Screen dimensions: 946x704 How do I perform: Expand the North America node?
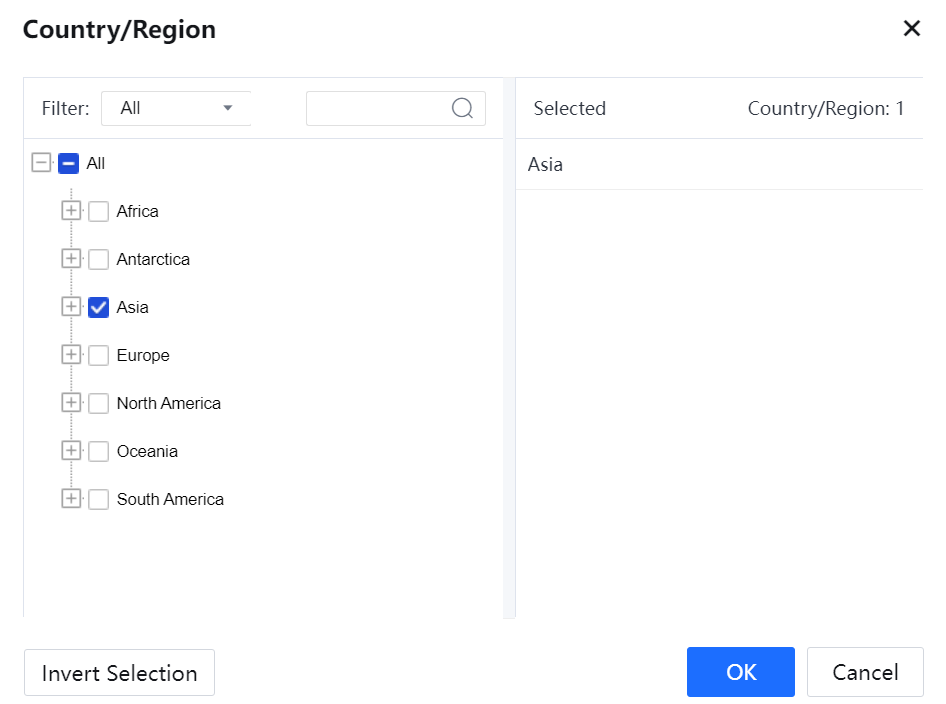[x=71, y=403]
